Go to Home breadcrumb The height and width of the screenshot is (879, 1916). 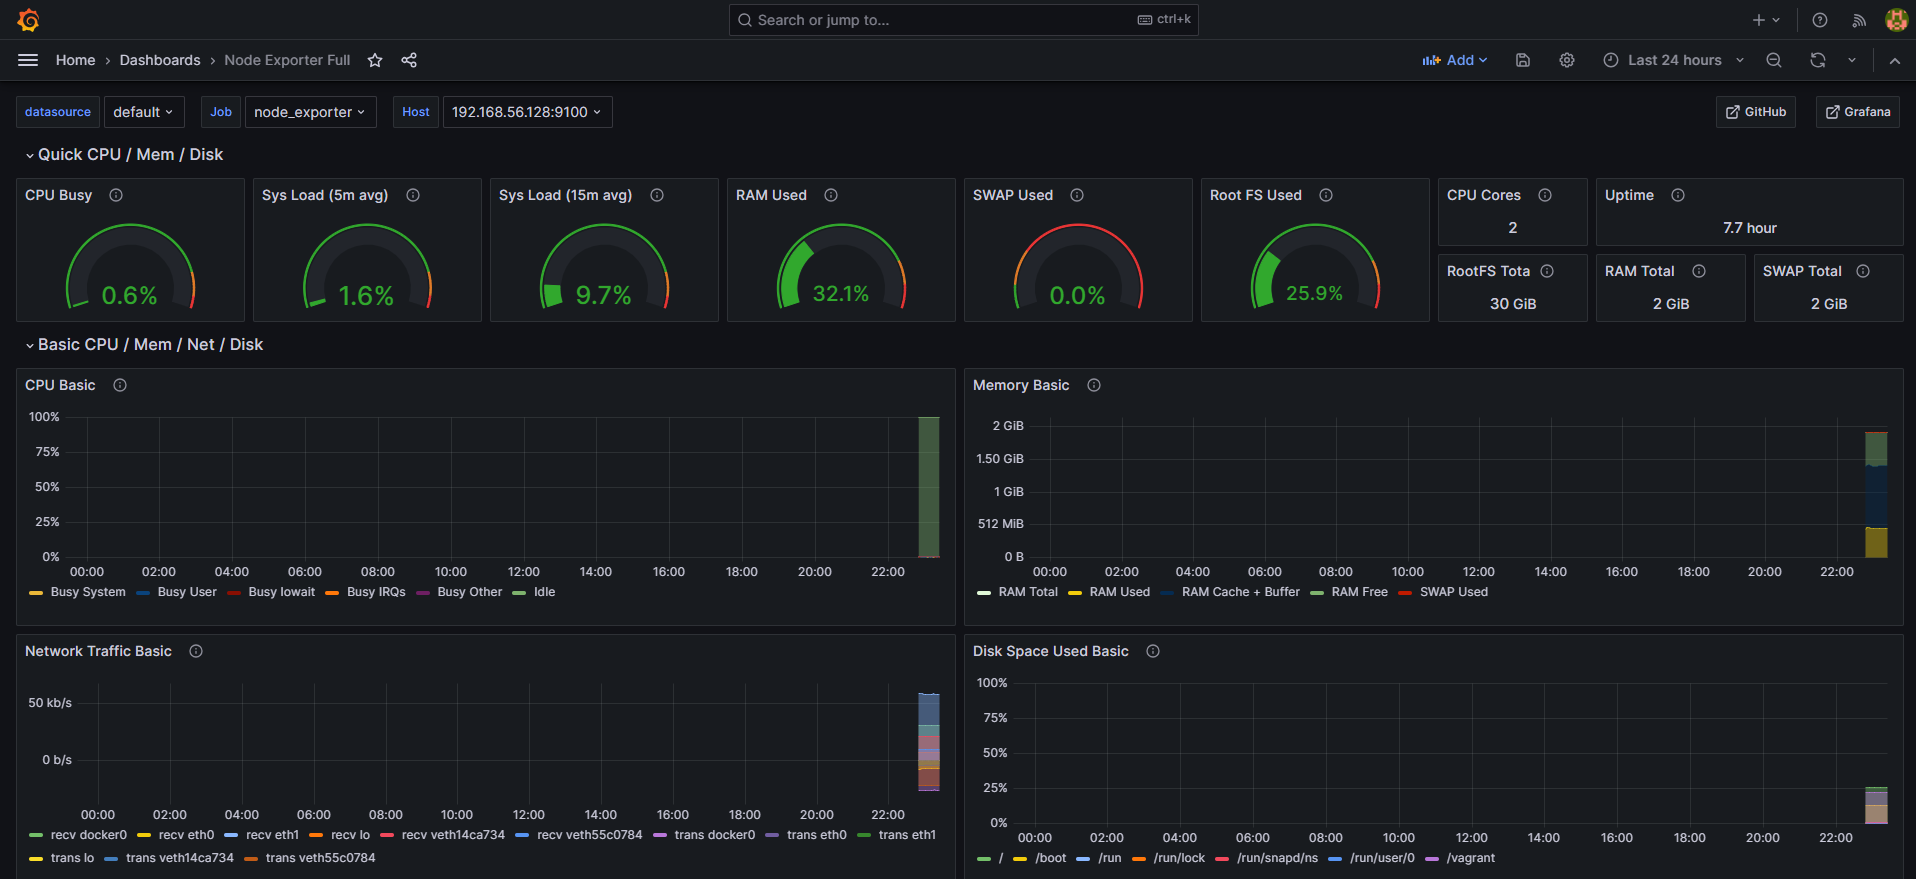(x=76, y=60)
